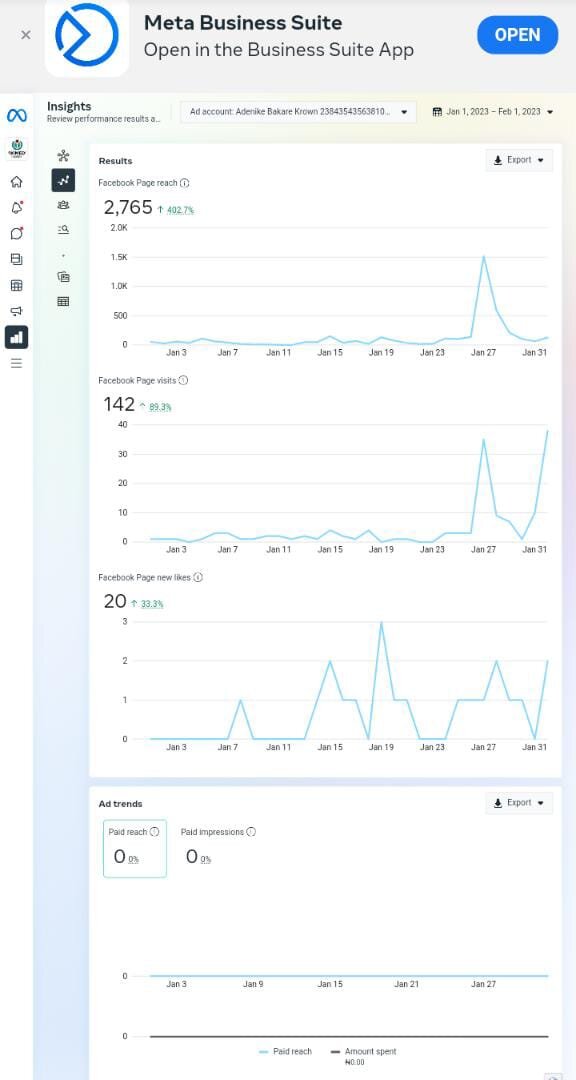Select the Paid impressions metric card
This screenshot has width=576, height=1080.
point(218,849)
